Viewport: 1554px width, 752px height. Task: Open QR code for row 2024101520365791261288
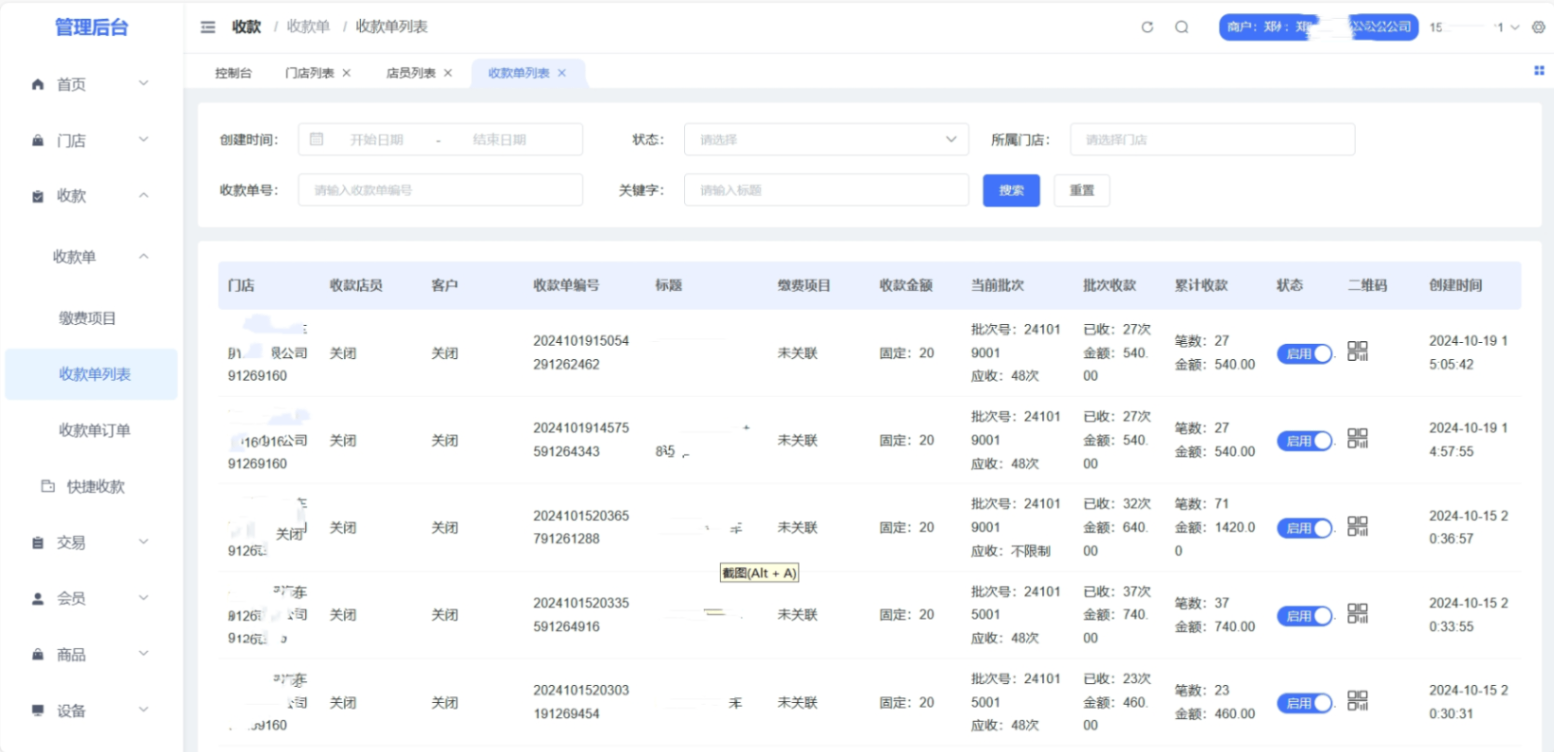(1357, 526)
